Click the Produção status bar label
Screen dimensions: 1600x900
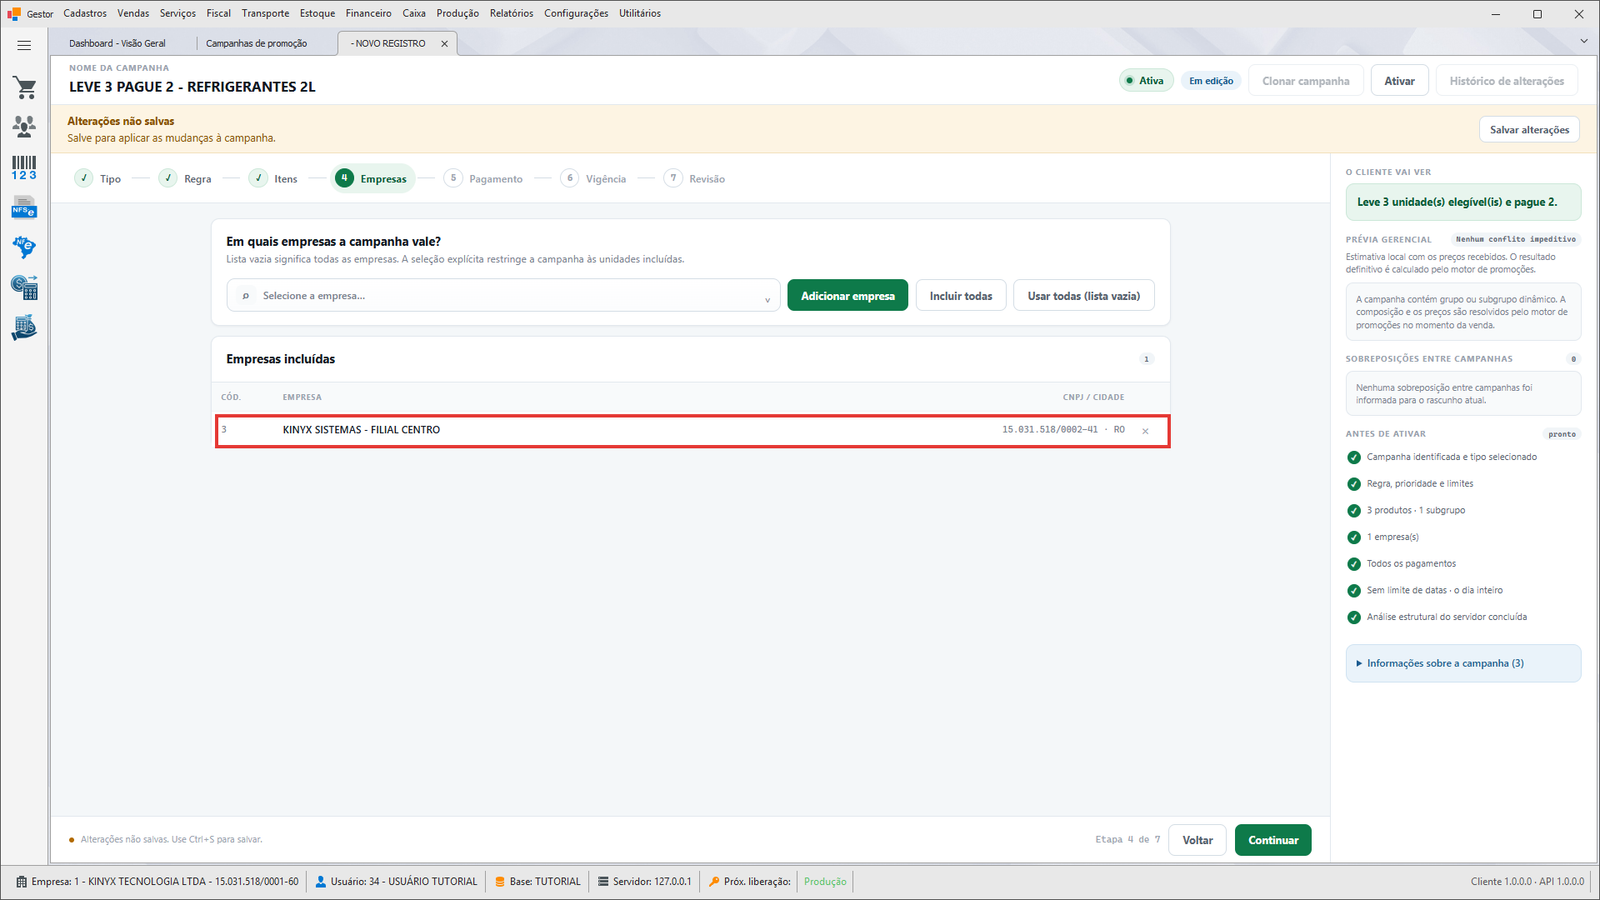[x=825, y=882]
